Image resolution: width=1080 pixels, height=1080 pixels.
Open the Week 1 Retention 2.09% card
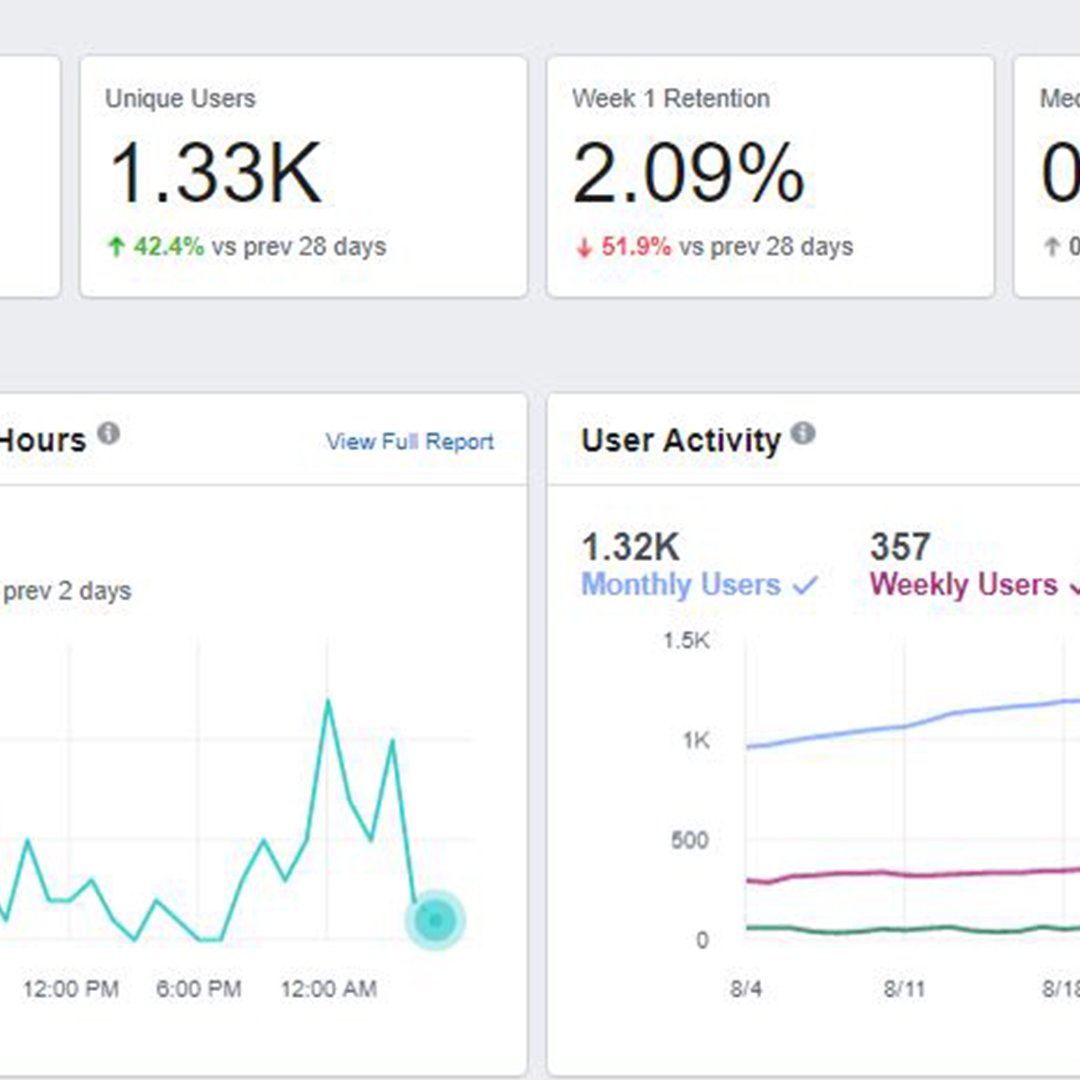(770, 176)
